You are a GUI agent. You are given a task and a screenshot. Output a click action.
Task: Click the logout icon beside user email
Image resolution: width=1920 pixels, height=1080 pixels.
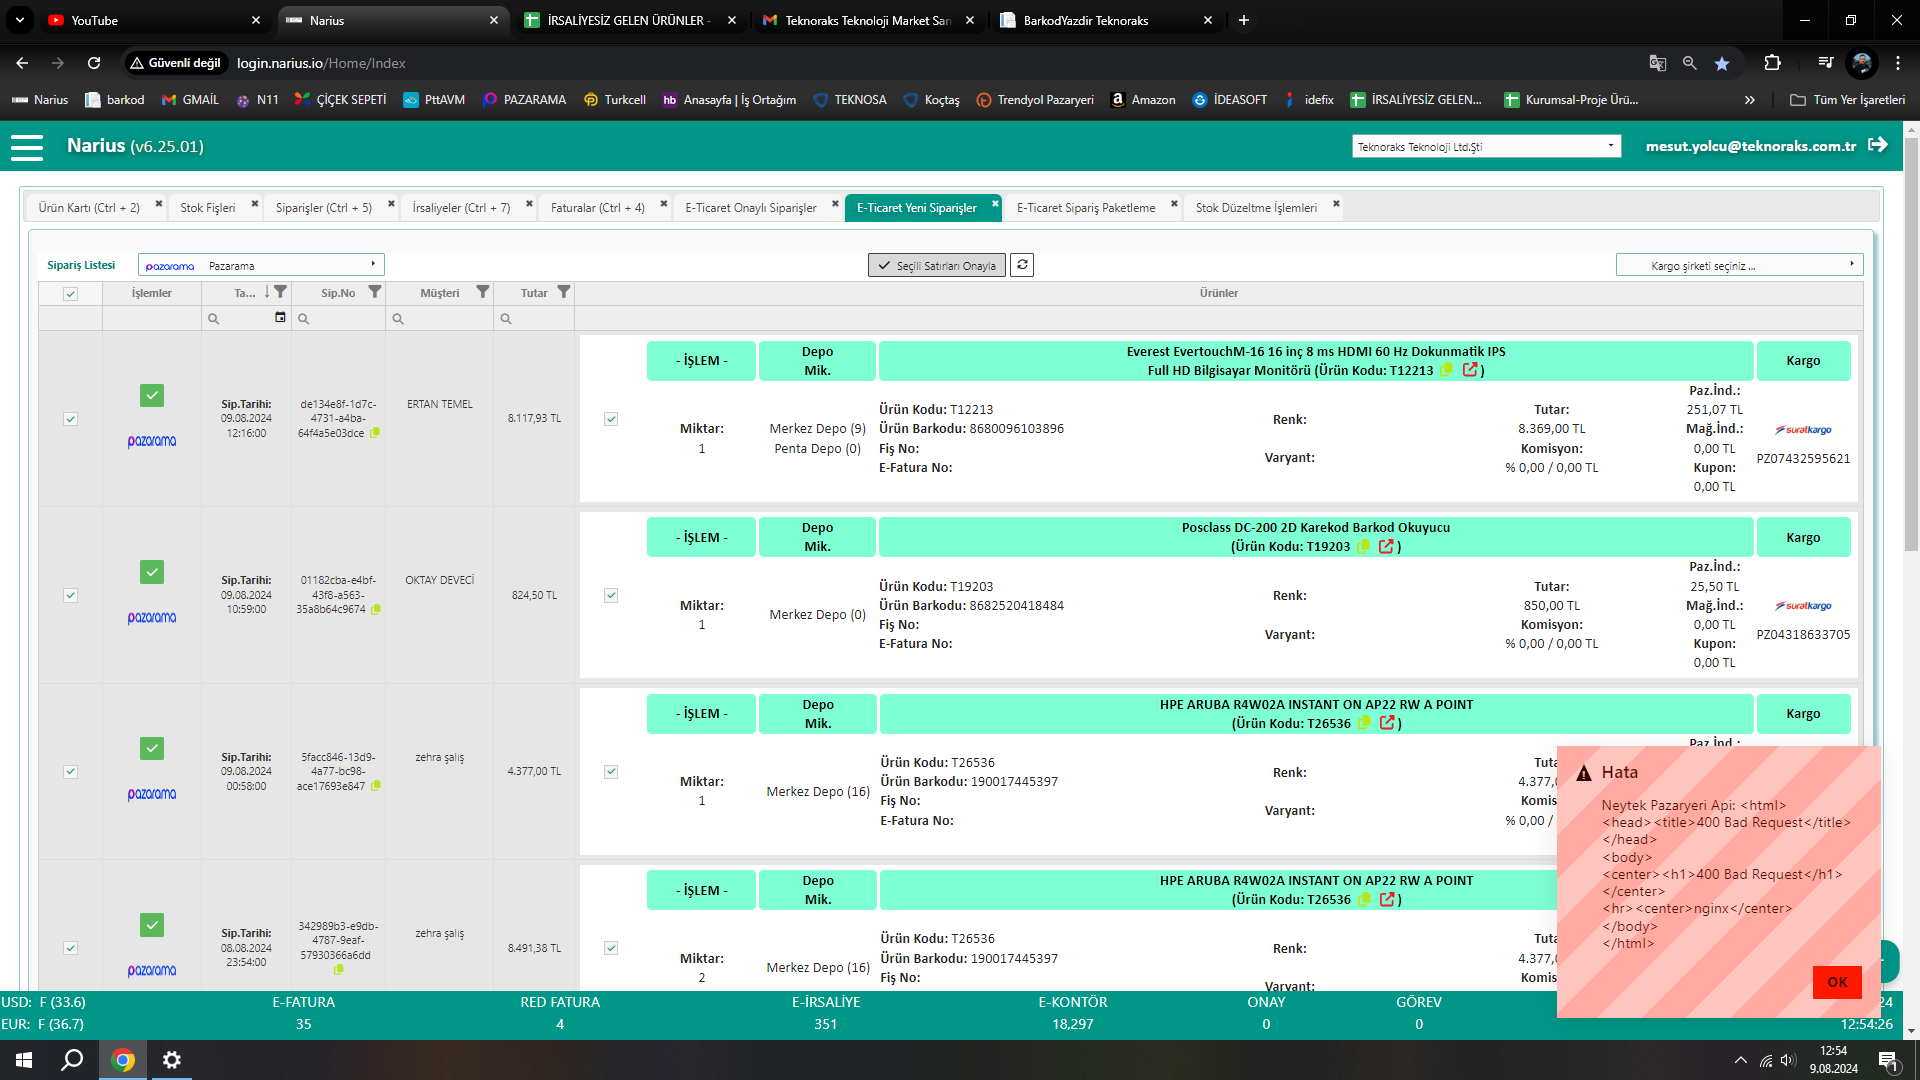tap(1878, 145)
